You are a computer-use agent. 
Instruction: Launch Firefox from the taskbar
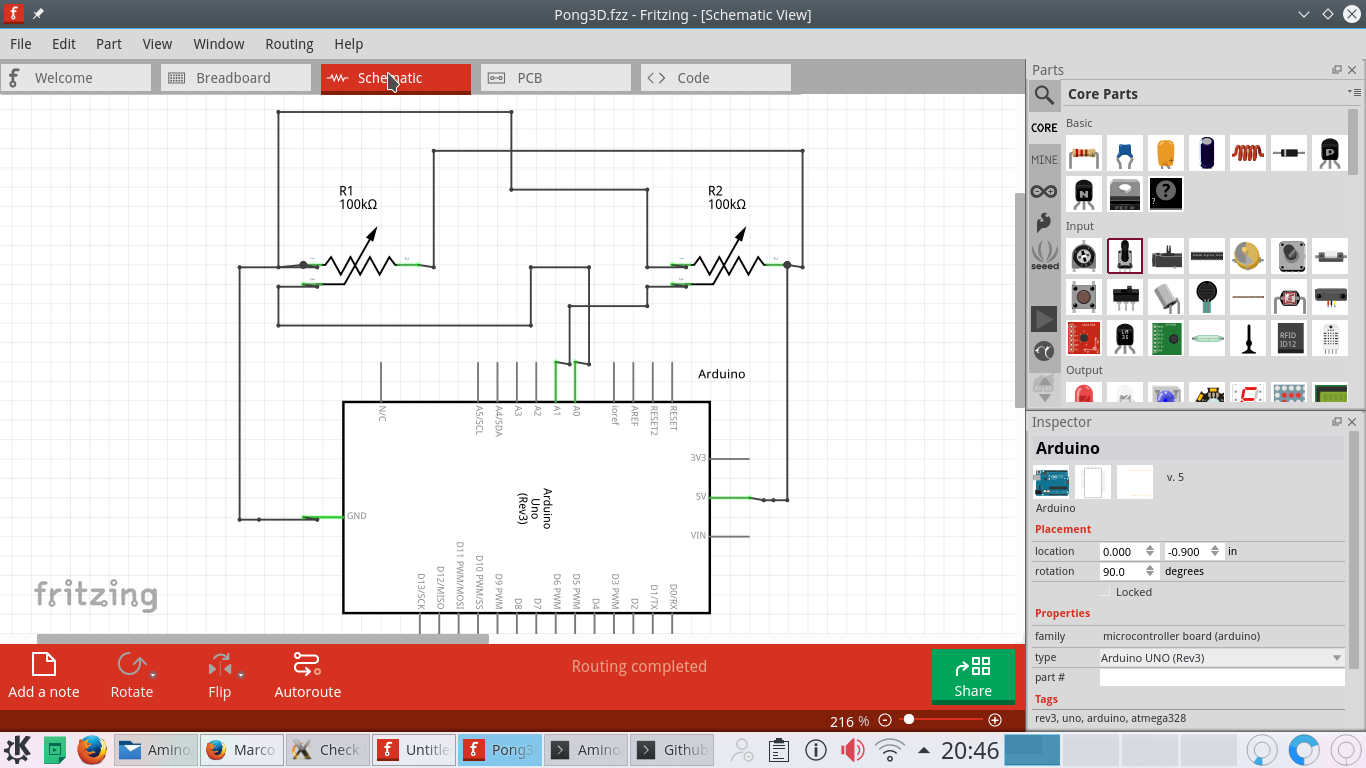click(x=92, y=749)
